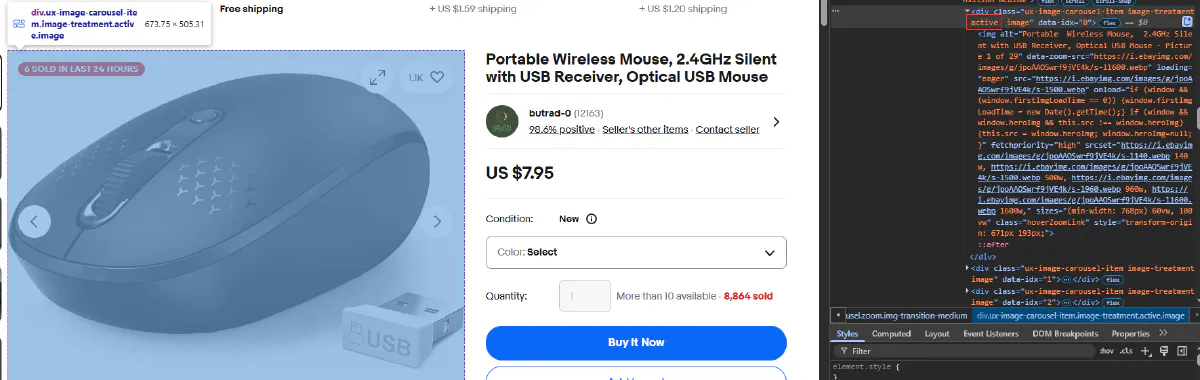Open seller details chevron arrow

coord(776,122)
